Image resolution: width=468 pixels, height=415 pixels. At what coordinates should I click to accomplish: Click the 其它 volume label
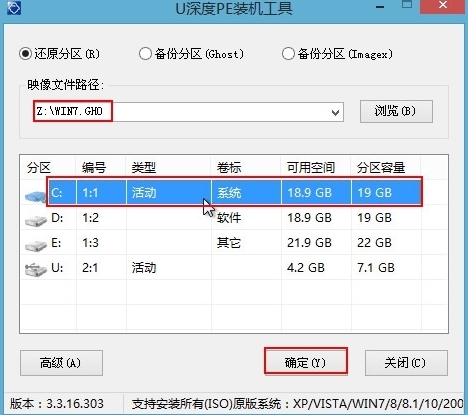(x=229, y=243)
